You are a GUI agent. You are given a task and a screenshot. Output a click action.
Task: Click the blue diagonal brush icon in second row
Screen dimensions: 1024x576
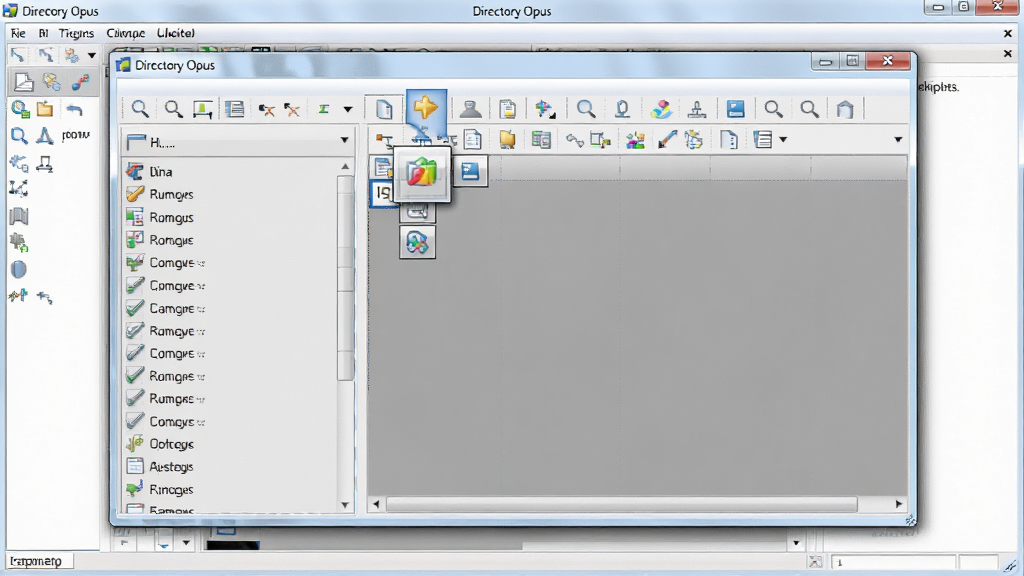point(666,139)
